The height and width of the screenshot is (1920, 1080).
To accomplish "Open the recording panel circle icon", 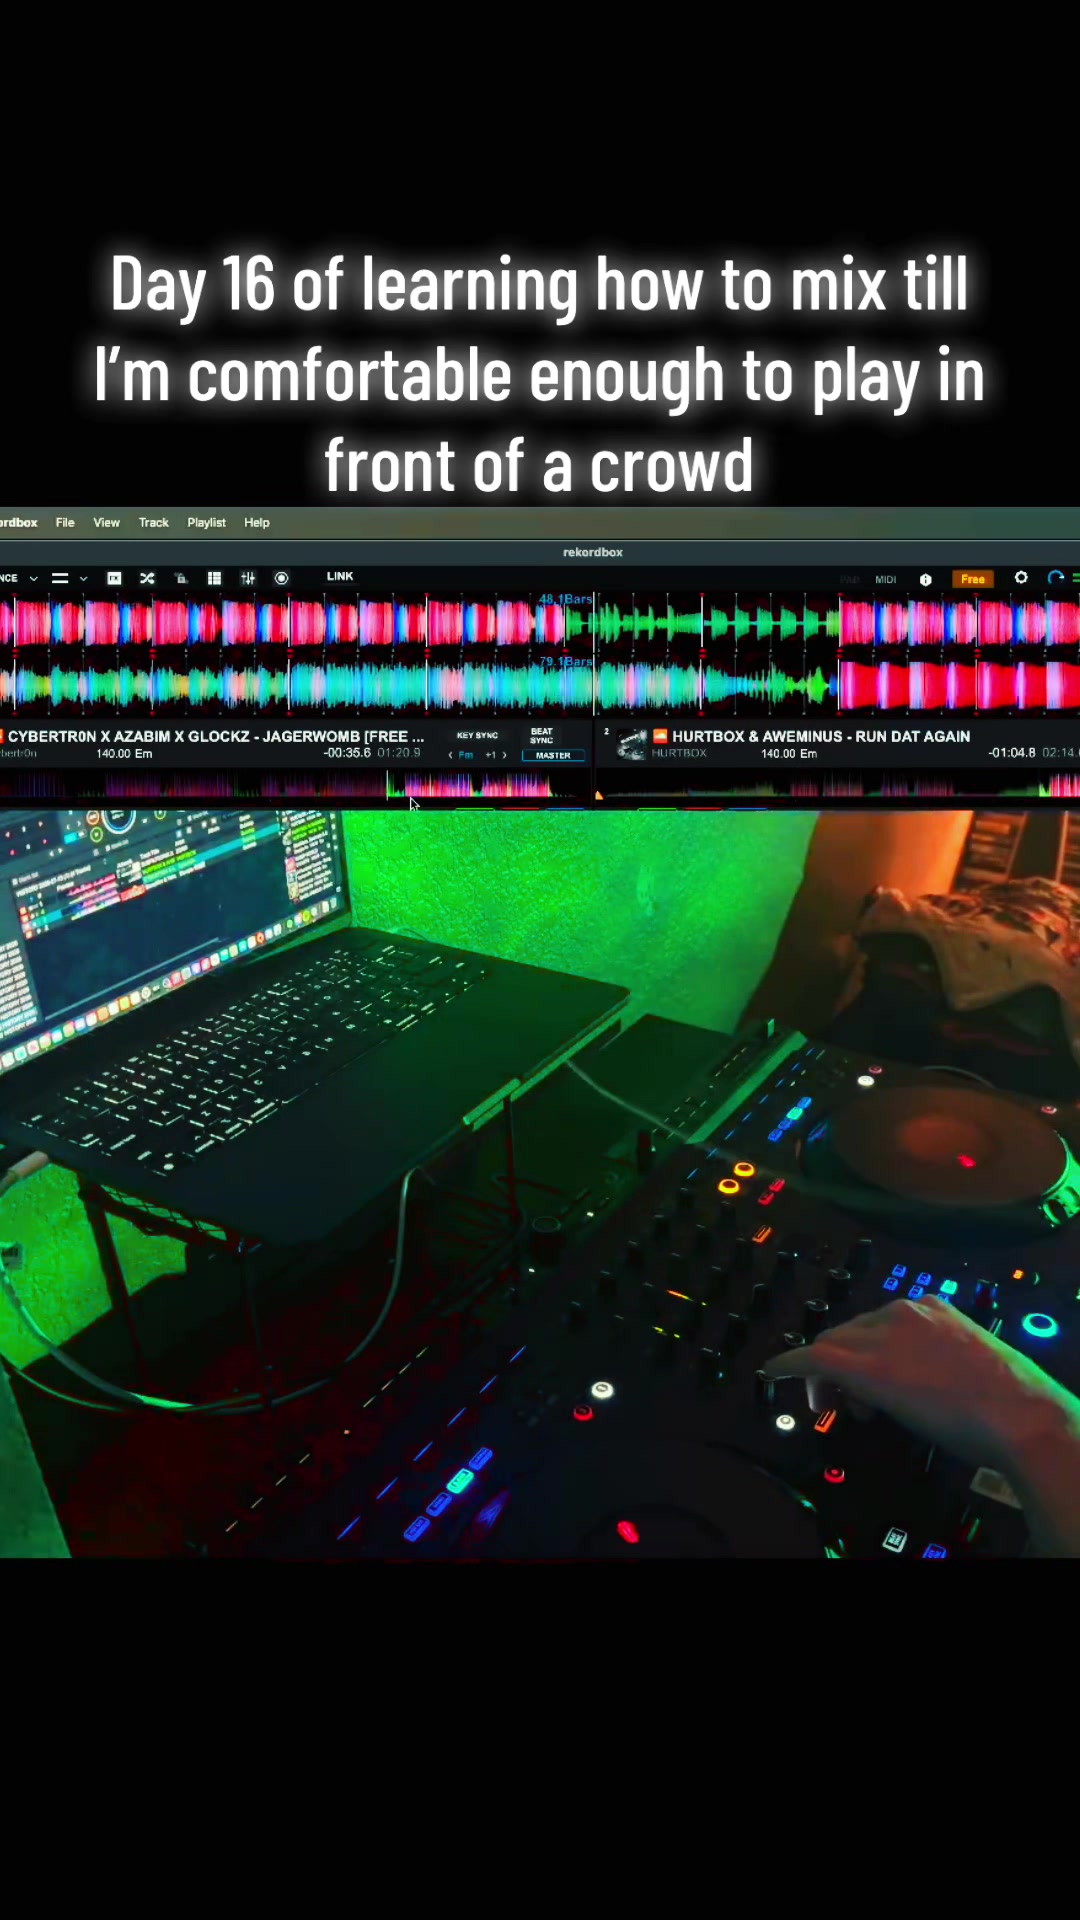I will 281,578.
